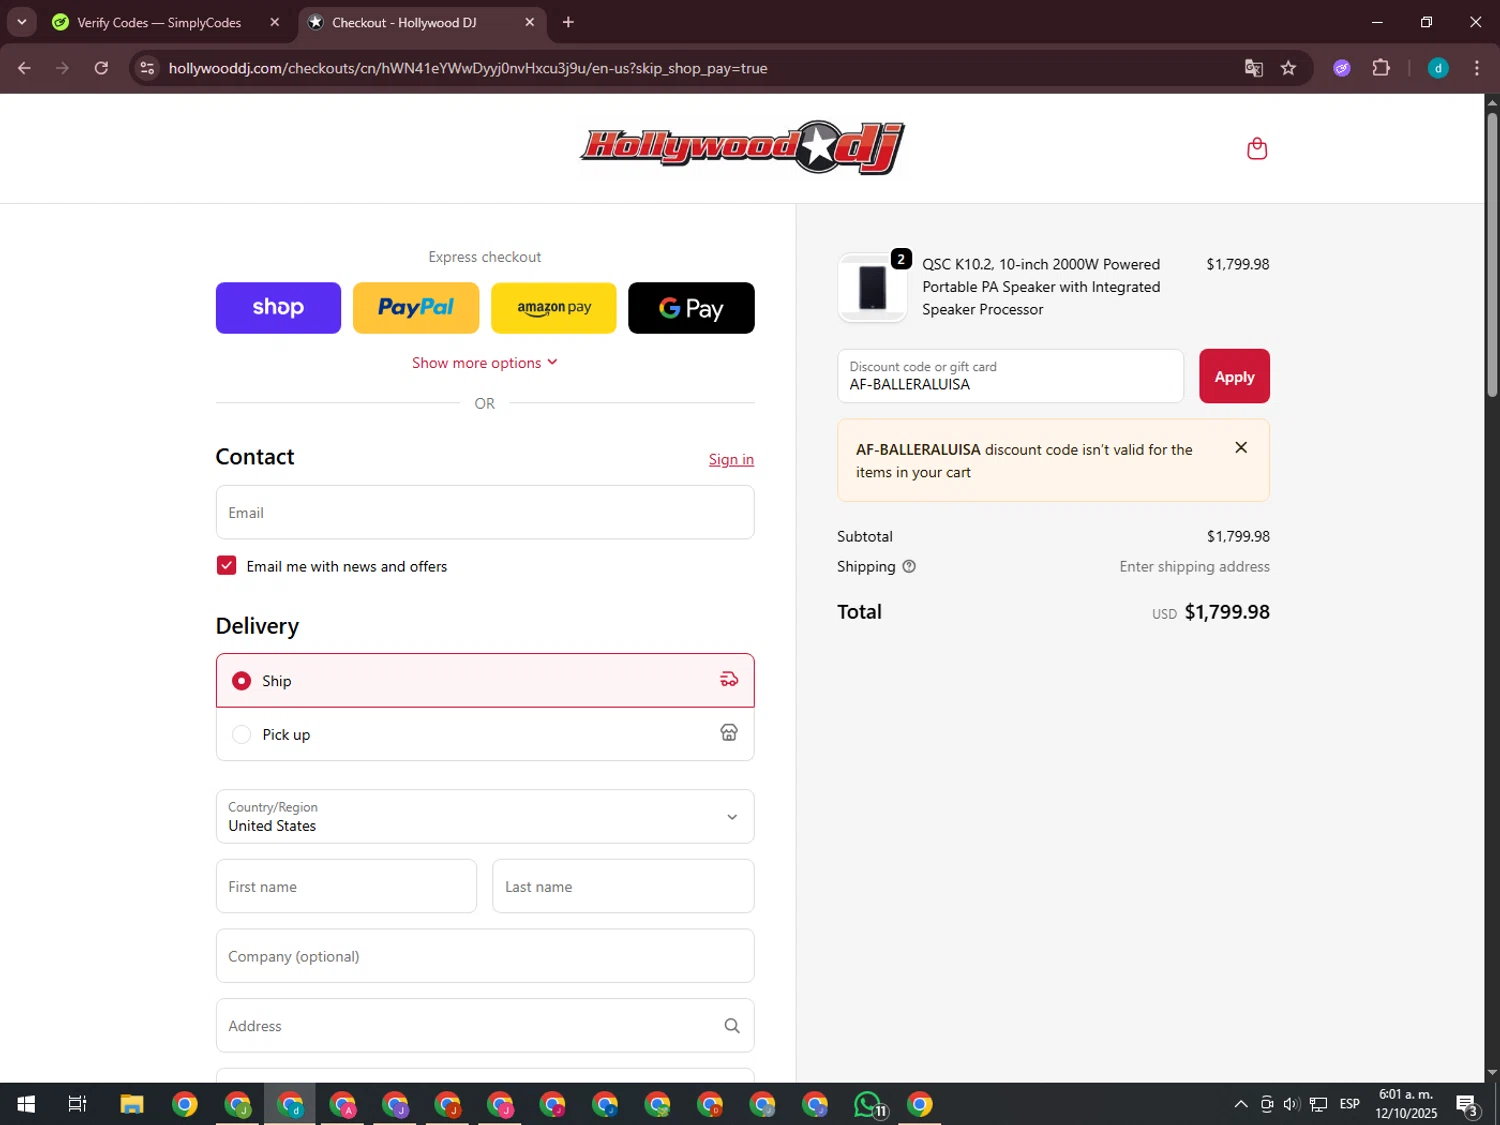The height and width of the screenshot is (1125, 1500).
Task: Click the volume speaker tray icon
Action: pyautogui.click(x=1291, y=1104)
